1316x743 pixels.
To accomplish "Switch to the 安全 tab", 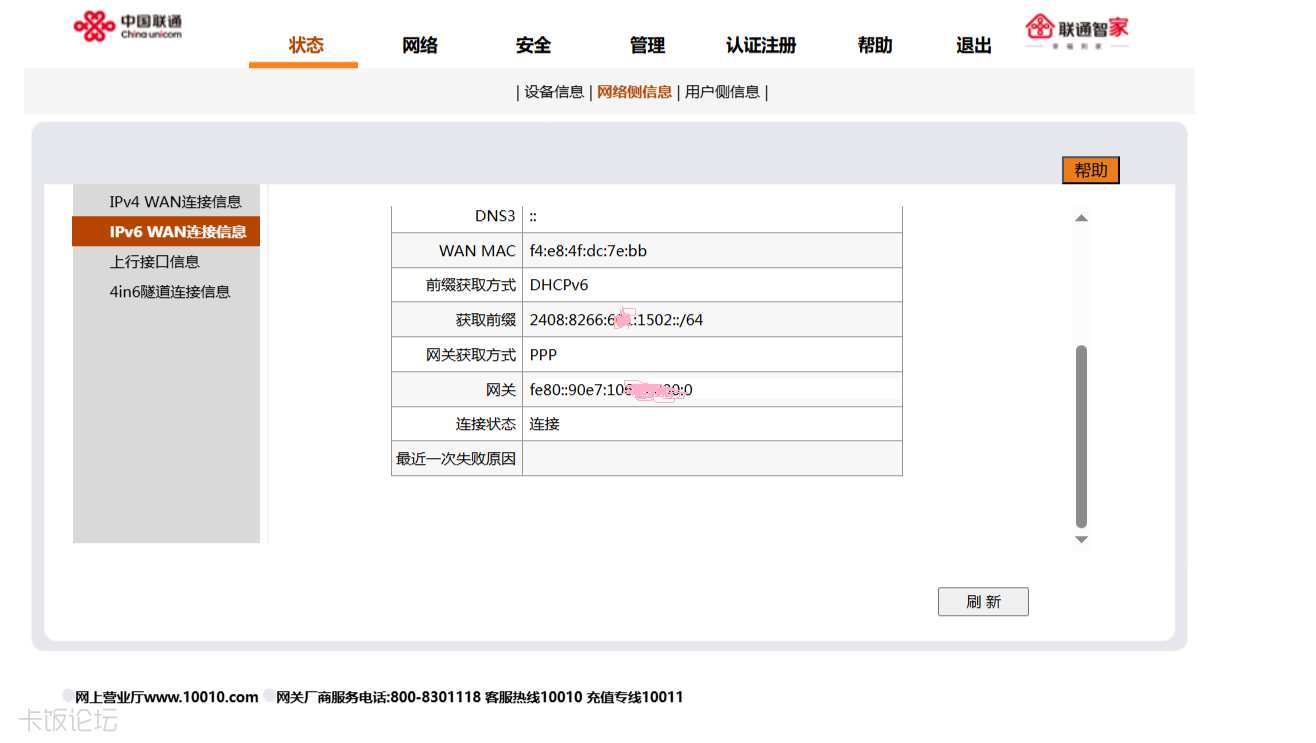I will pos(533,45).
